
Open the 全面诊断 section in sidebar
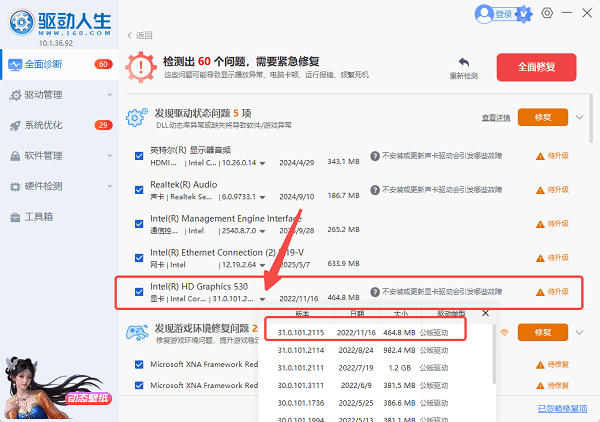tap(60, 64)
